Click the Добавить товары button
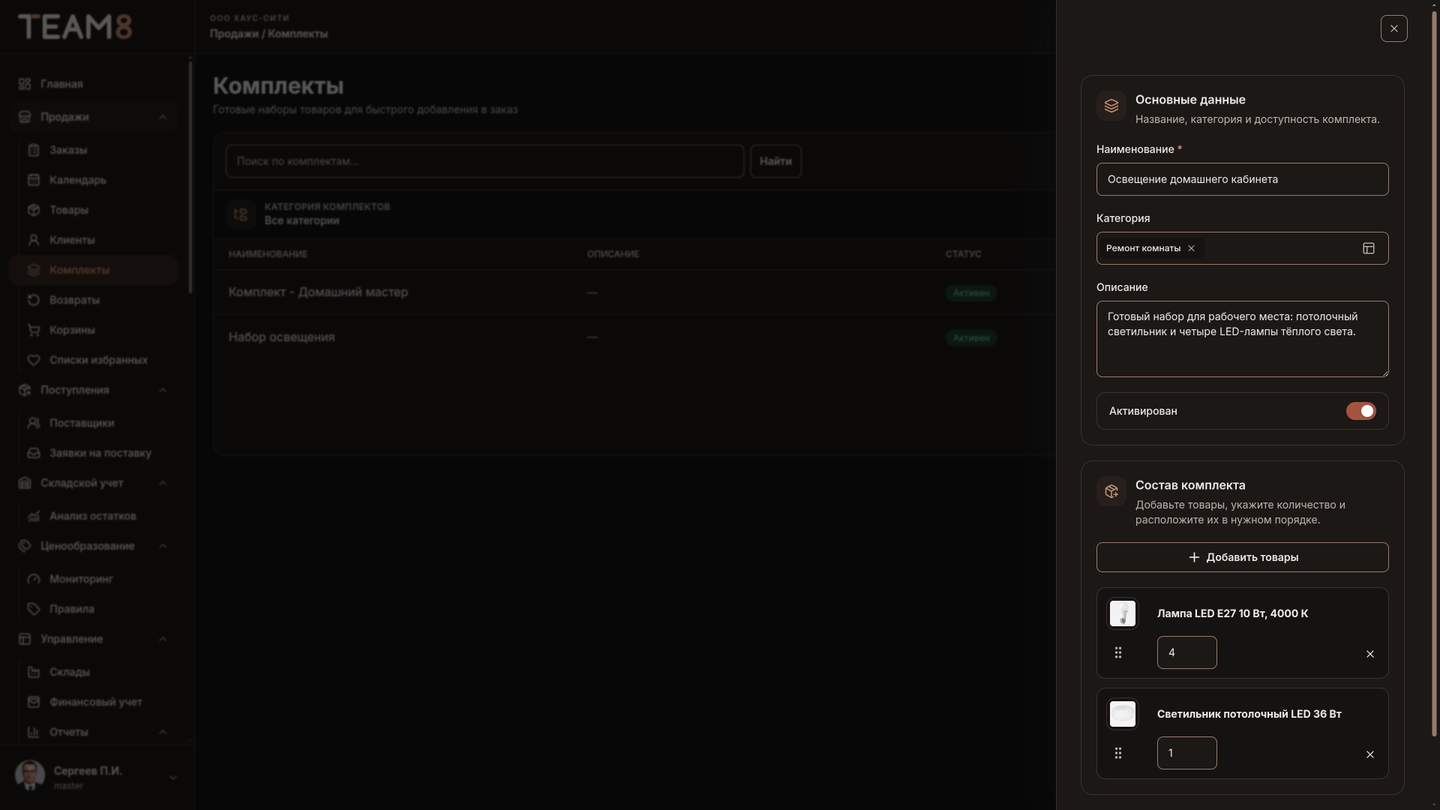This screenshot has height=810, width=1440. coord(1242,557)
